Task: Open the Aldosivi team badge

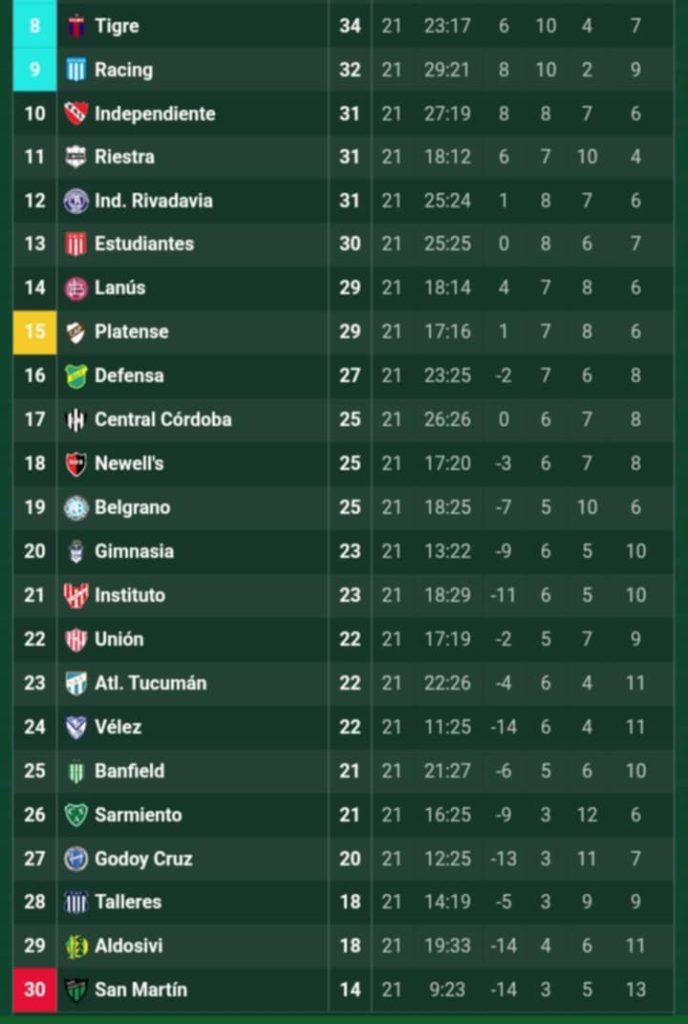Action: 76,946
